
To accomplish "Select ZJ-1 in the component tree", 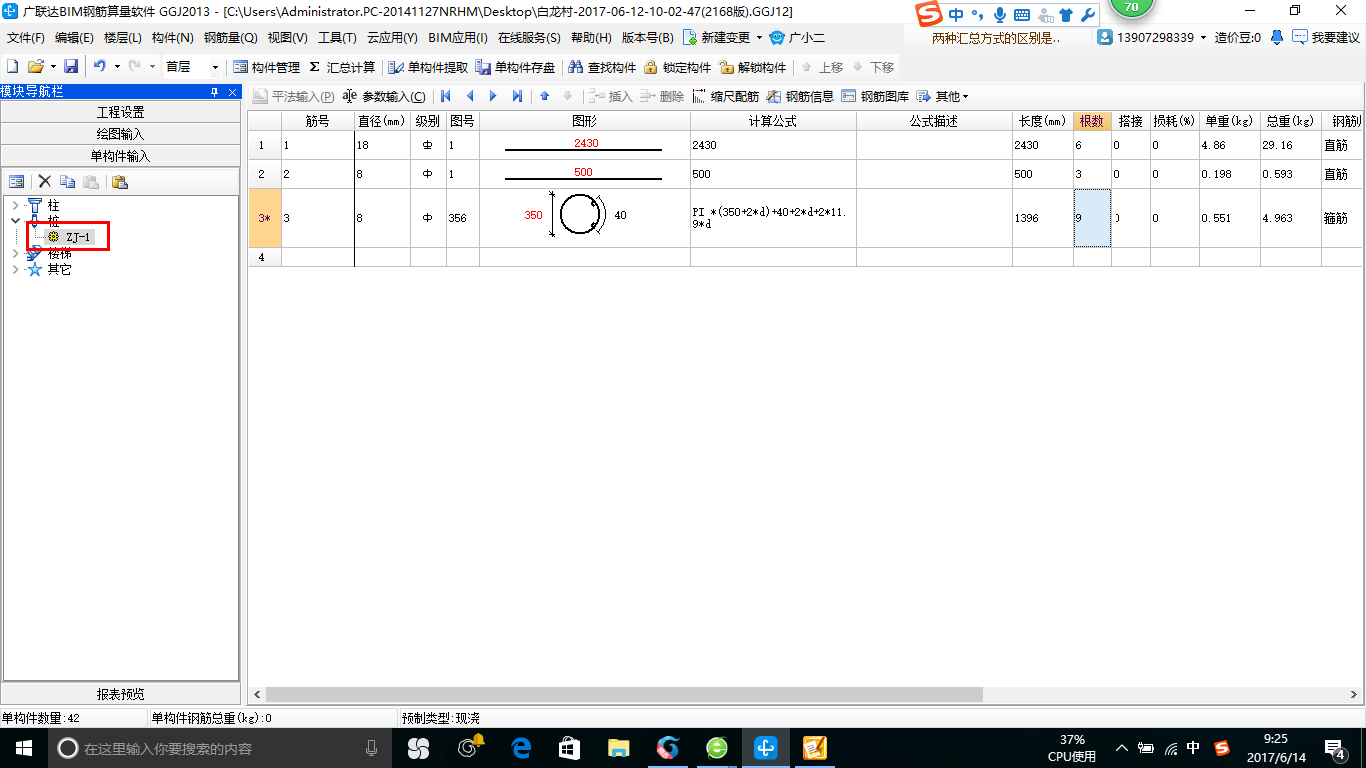I will click(79, 237).
